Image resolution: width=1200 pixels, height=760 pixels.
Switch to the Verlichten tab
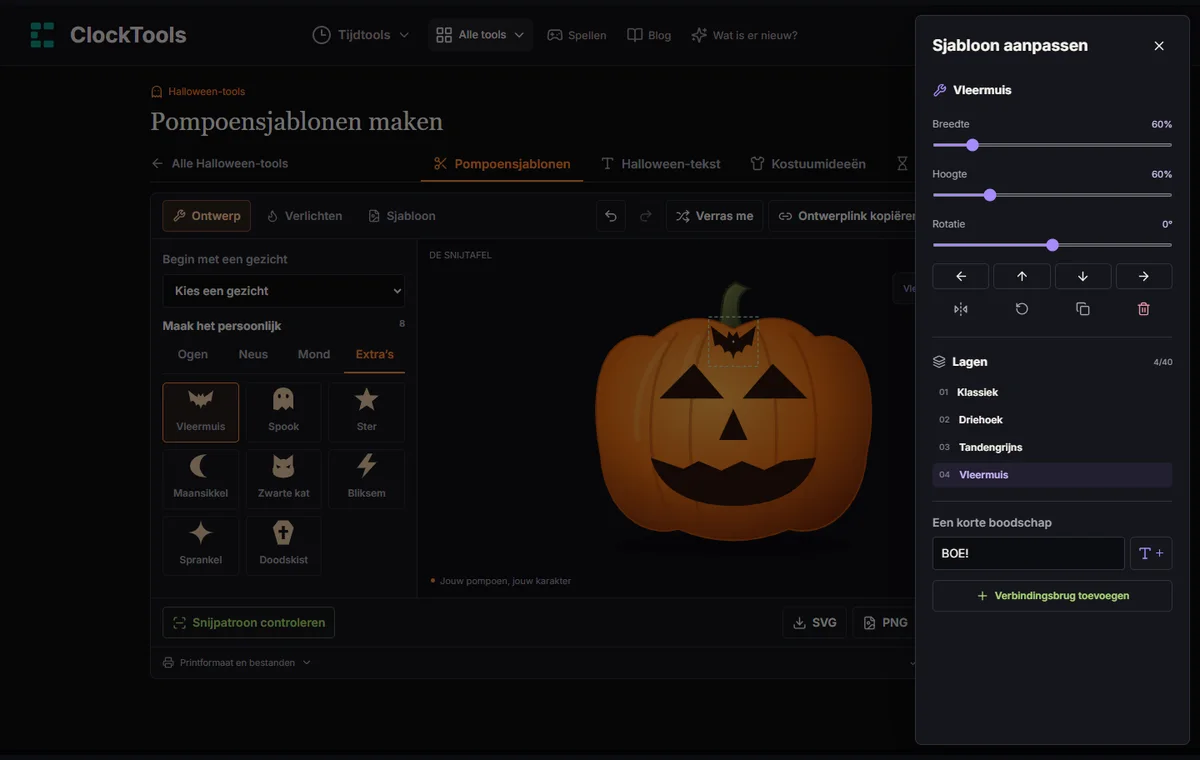[305, 216]
